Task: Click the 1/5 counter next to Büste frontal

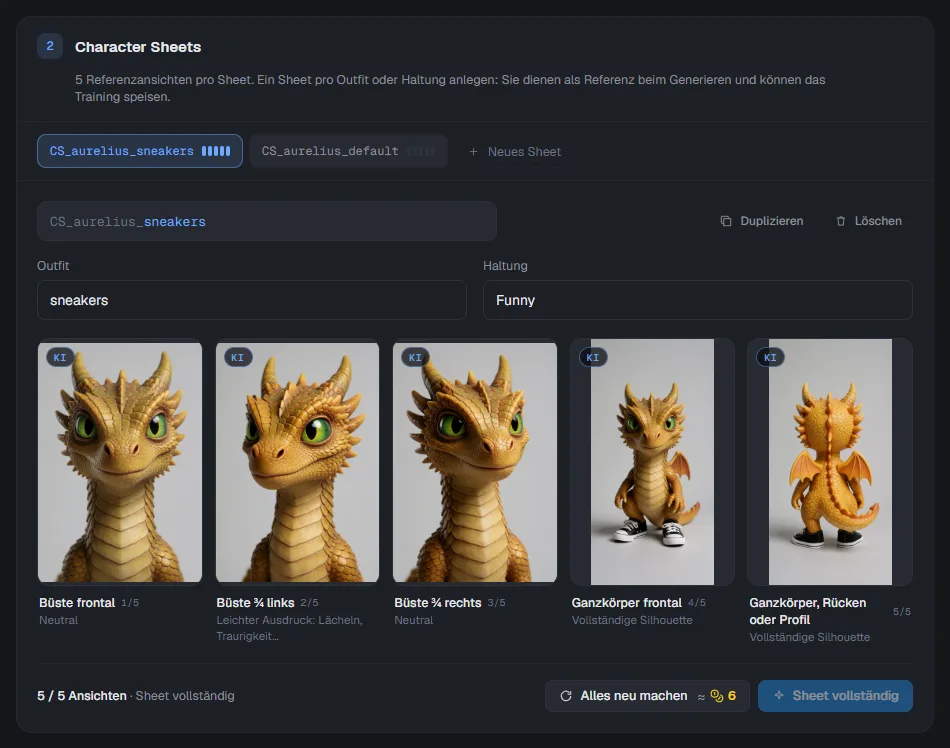Action: 130,603
